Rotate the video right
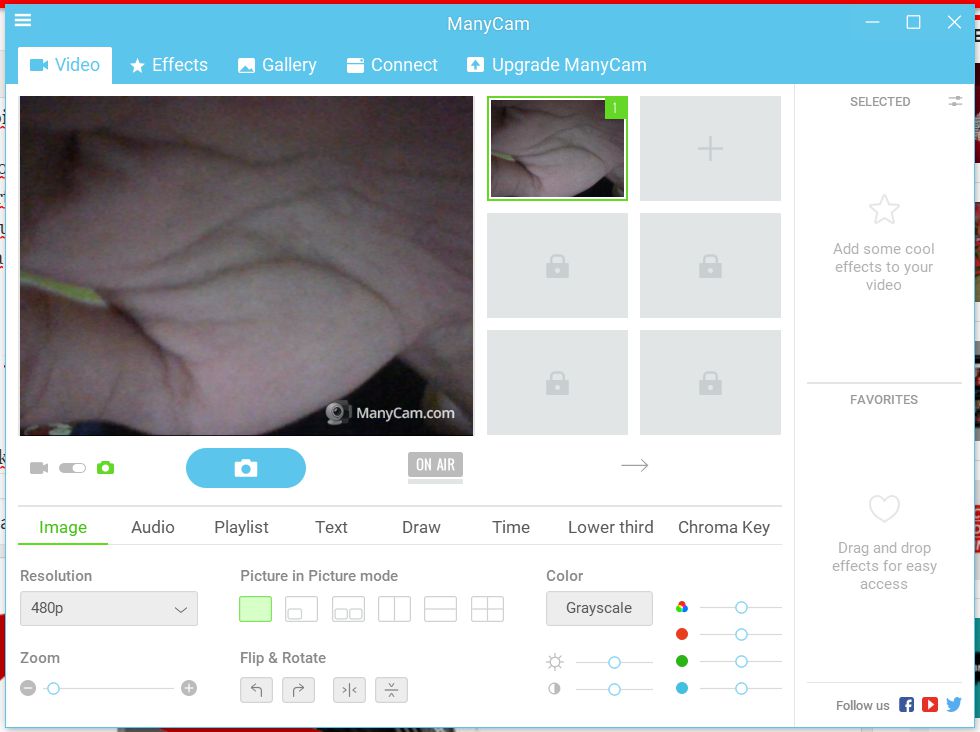 [x=298, y=690]
